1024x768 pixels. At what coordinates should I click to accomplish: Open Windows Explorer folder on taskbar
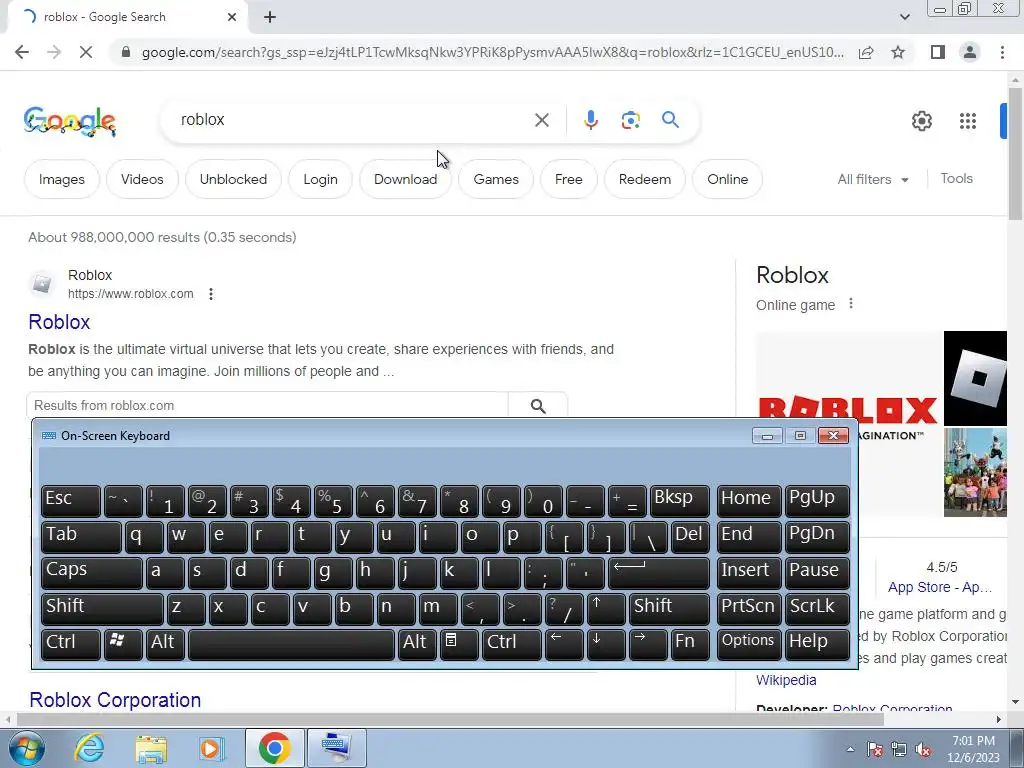(x=151, y=748)
